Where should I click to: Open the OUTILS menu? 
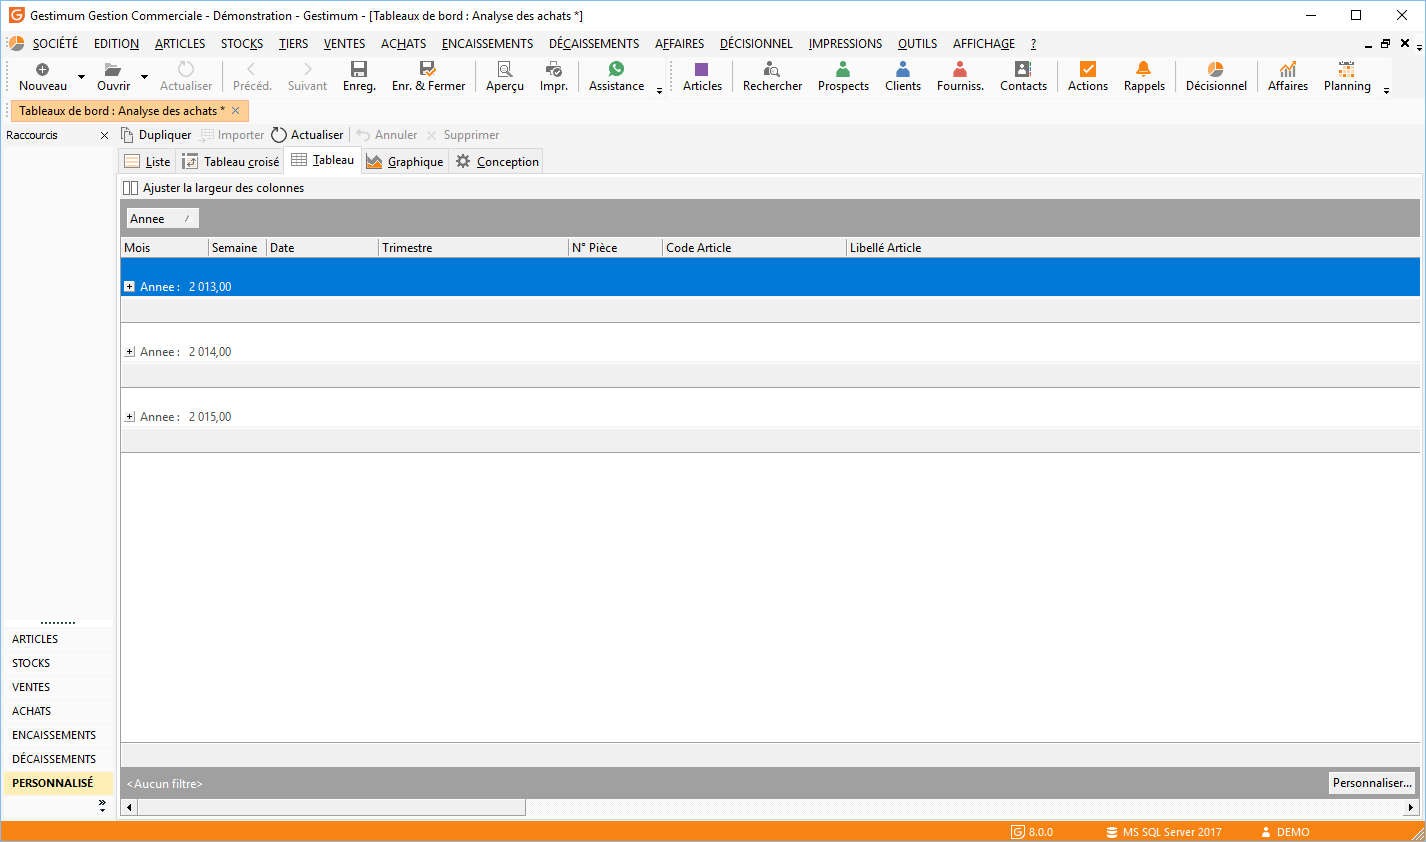[x=917, y=44]
